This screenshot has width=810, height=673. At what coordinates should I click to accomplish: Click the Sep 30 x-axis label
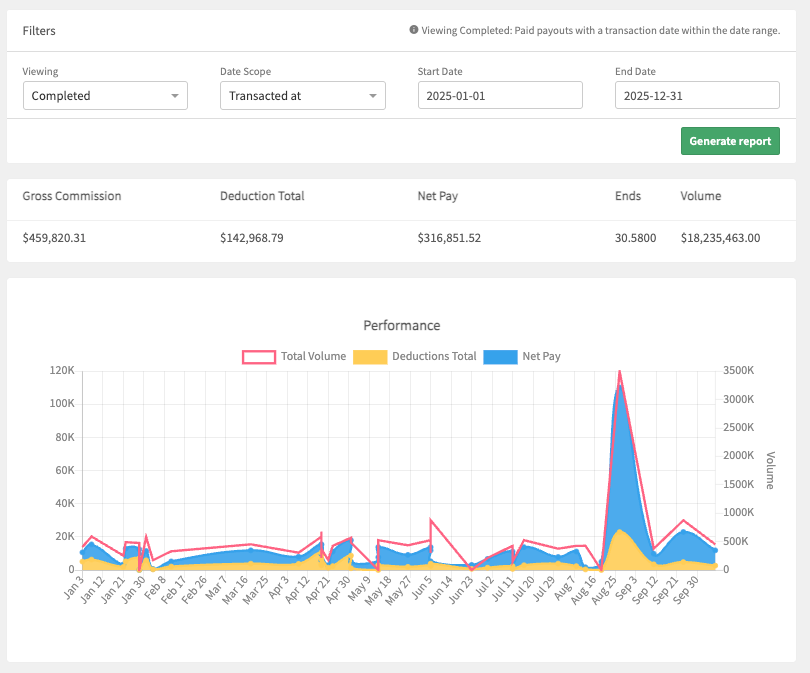coord(687,590)
